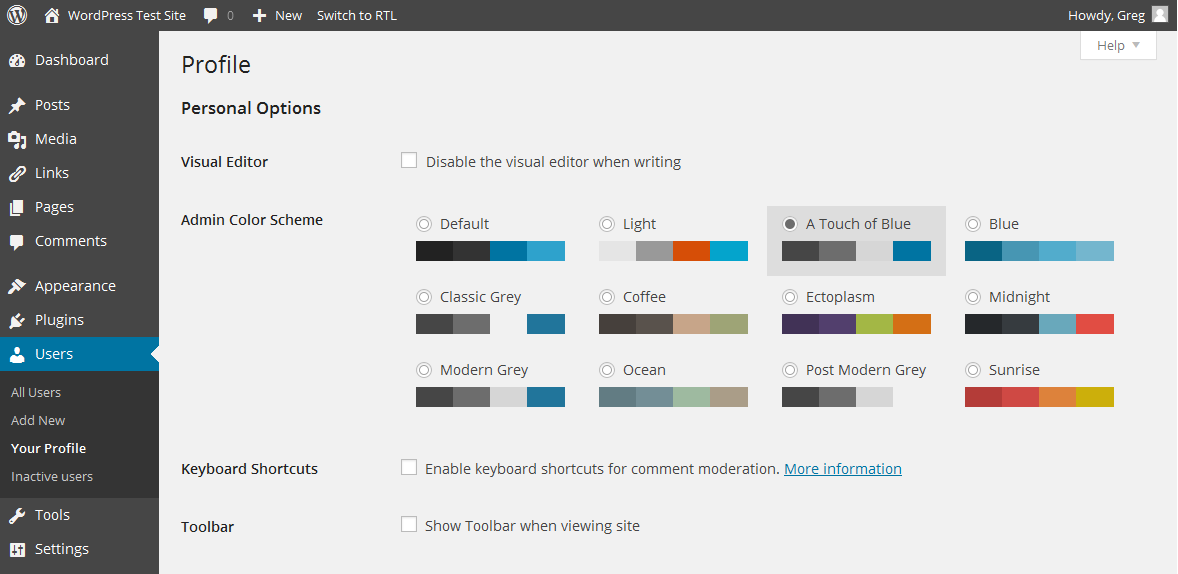Screen dimensions: 1178x574
Task: Toggle Show Toolbar when viewing site
Action: pos(409,524)
